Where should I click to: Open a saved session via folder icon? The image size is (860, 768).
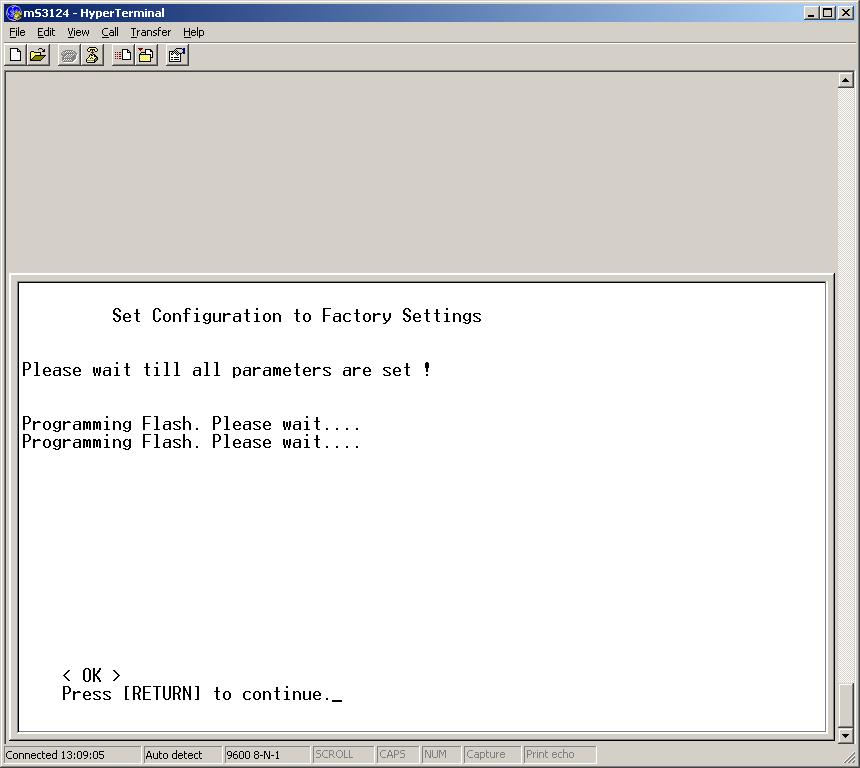point(38,56)
